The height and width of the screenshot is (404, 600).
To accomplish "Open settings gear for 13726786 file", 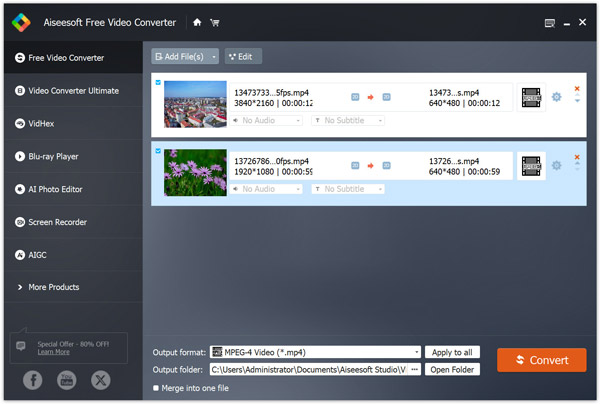I will 556,165.
